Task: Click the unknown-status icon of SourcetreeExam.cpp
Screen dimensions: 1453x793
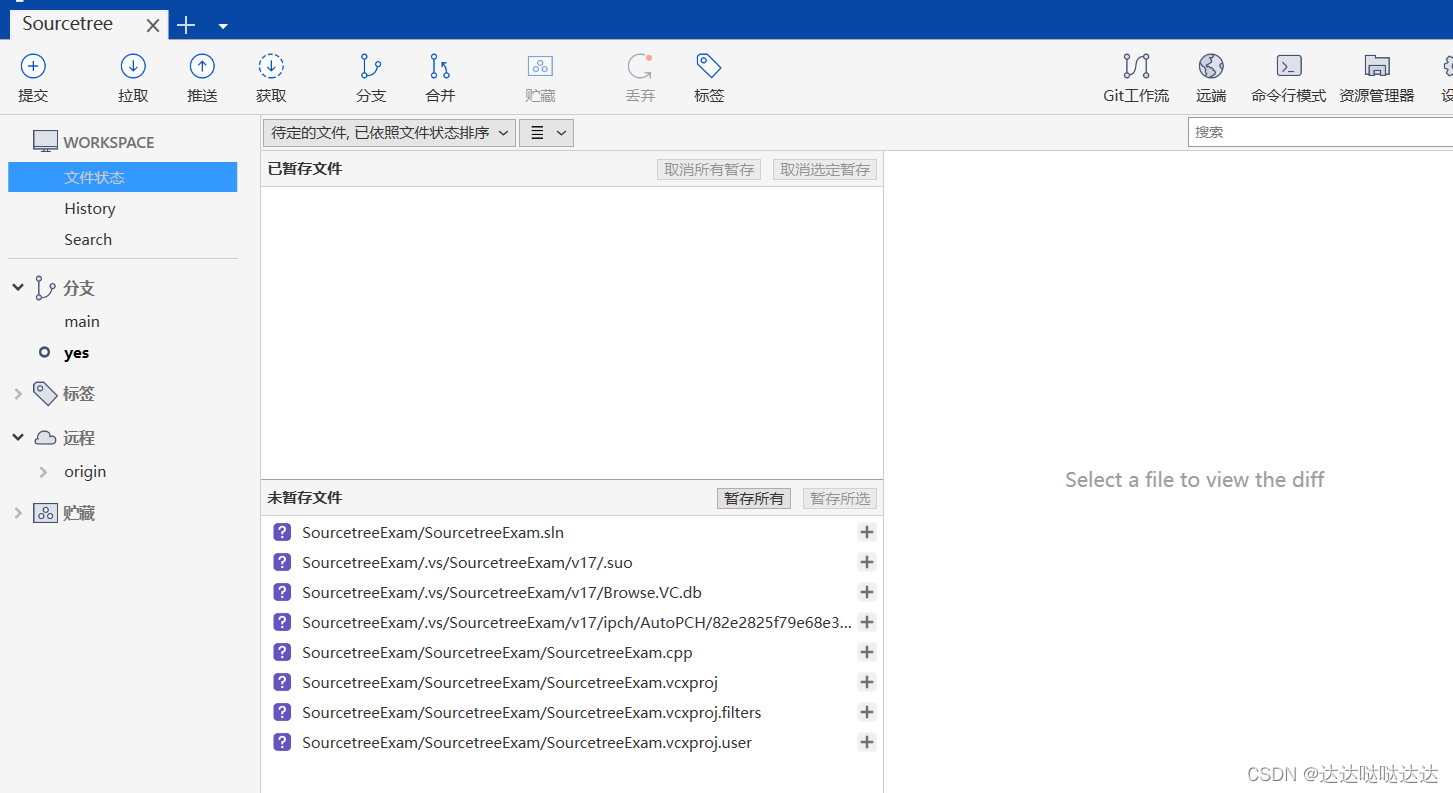Action: click(x=282, y=653)
